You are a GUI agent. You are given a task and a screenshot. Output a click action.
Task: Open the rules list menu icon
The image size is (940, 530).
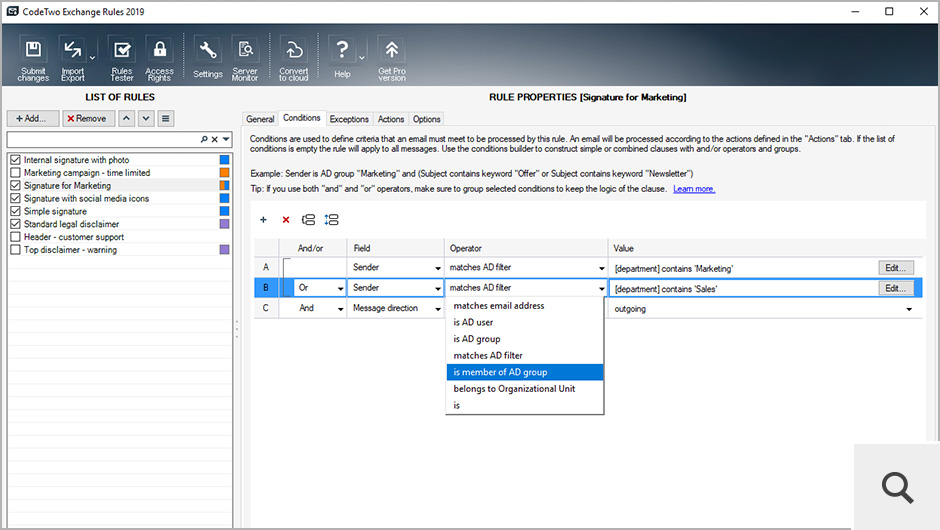pos(165,118)
